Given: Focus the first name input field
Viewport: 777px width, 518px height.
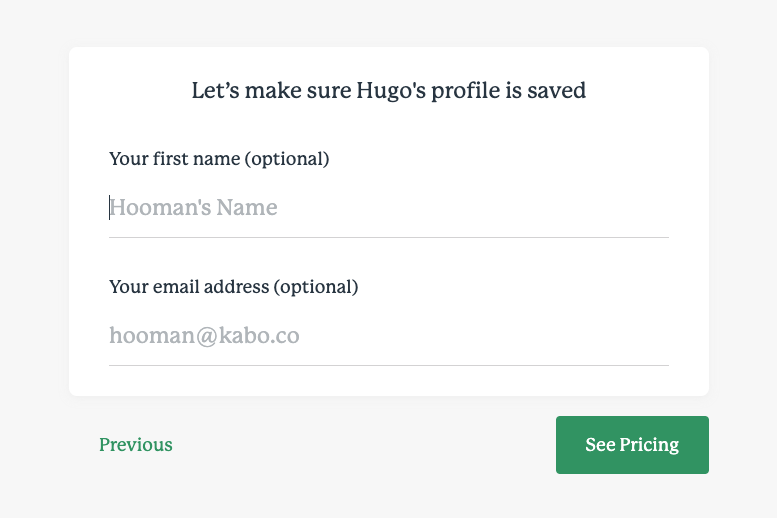Looking at the screenshot, I should tap(389, 208).
